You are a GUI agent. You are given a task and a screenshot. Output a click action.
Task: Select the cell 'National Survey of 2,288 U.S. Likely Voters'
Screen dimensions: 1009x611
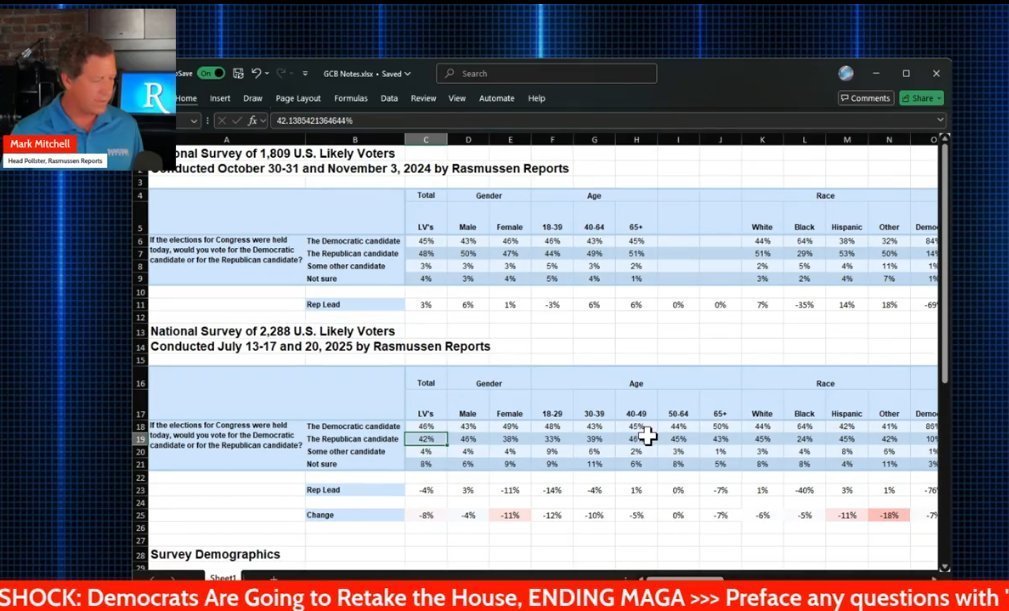tap(273, 331)
